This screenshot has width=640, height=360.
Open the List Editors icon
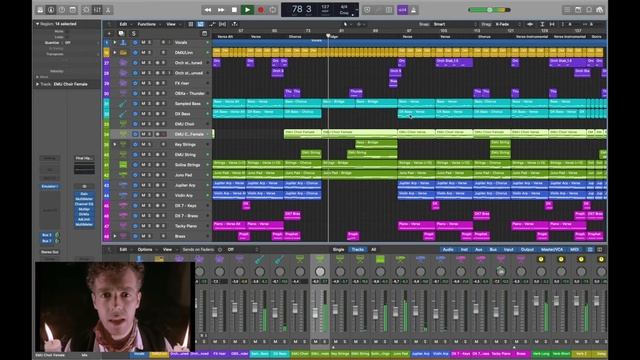pos(567,10)
